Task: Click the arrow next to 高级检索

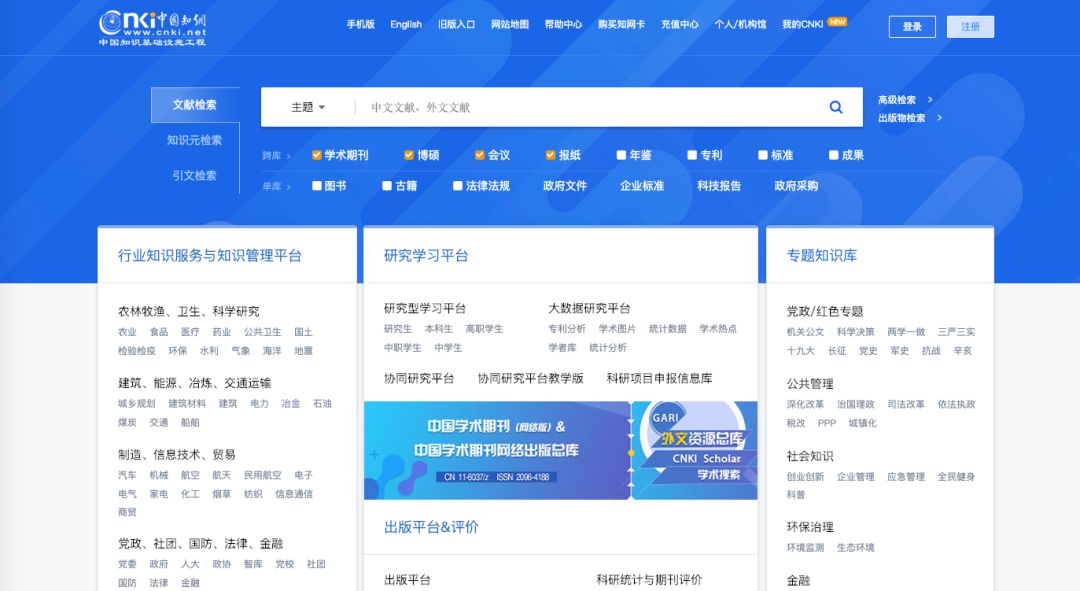Action: (x=930, y=100)
